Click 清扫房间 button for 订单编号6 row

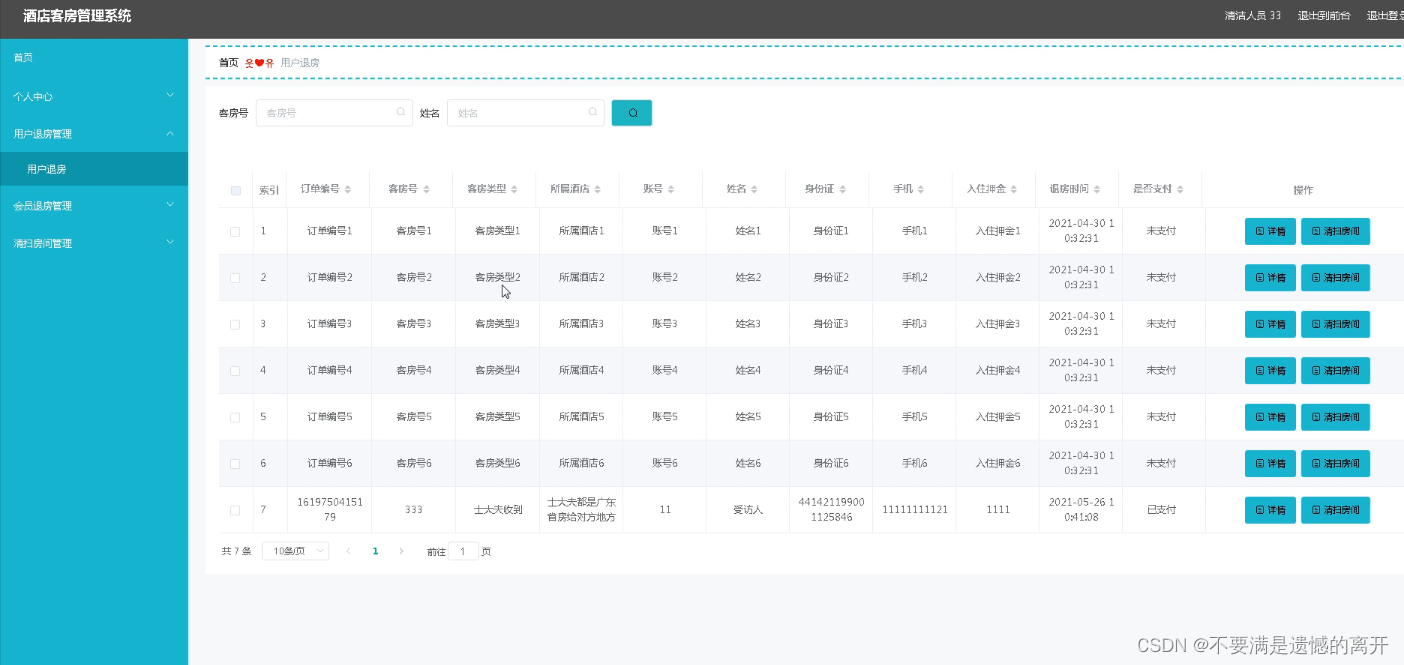coord(1335,464)
